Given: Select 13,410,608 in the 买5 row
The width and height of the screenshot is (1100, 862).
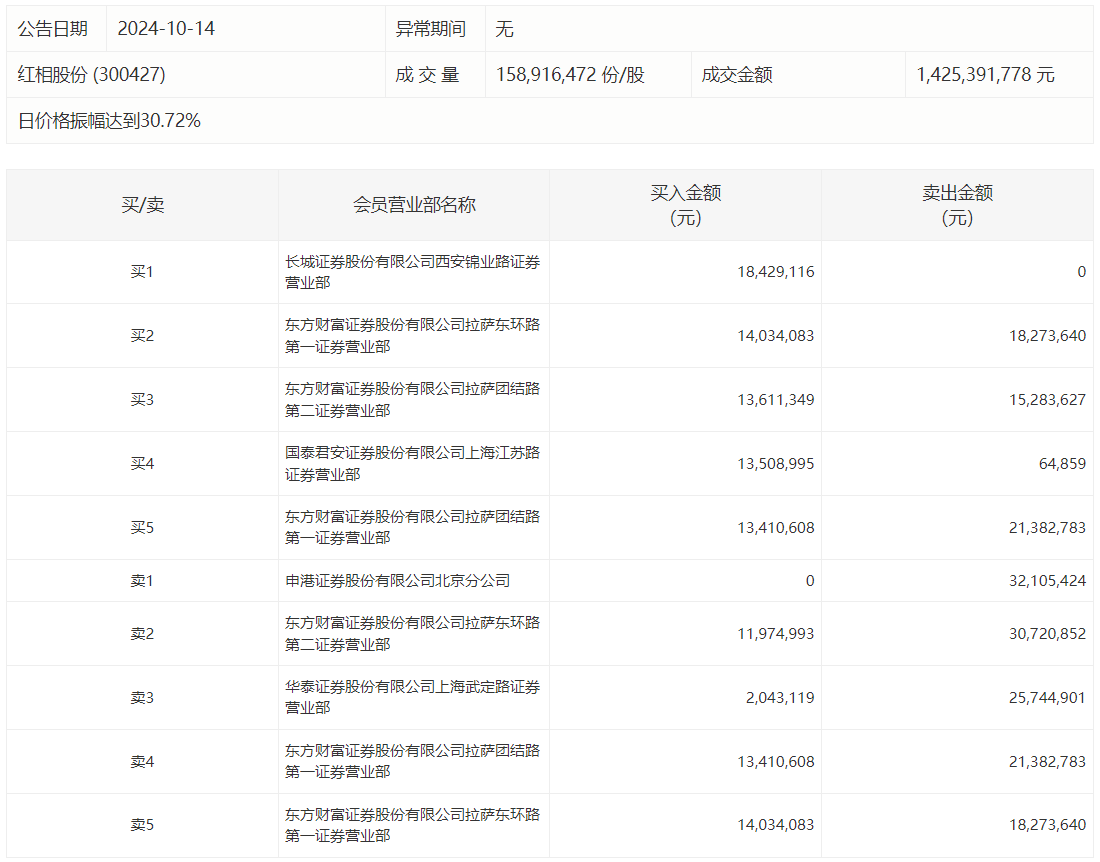Looking at the screenshot, I should point(776,527).
